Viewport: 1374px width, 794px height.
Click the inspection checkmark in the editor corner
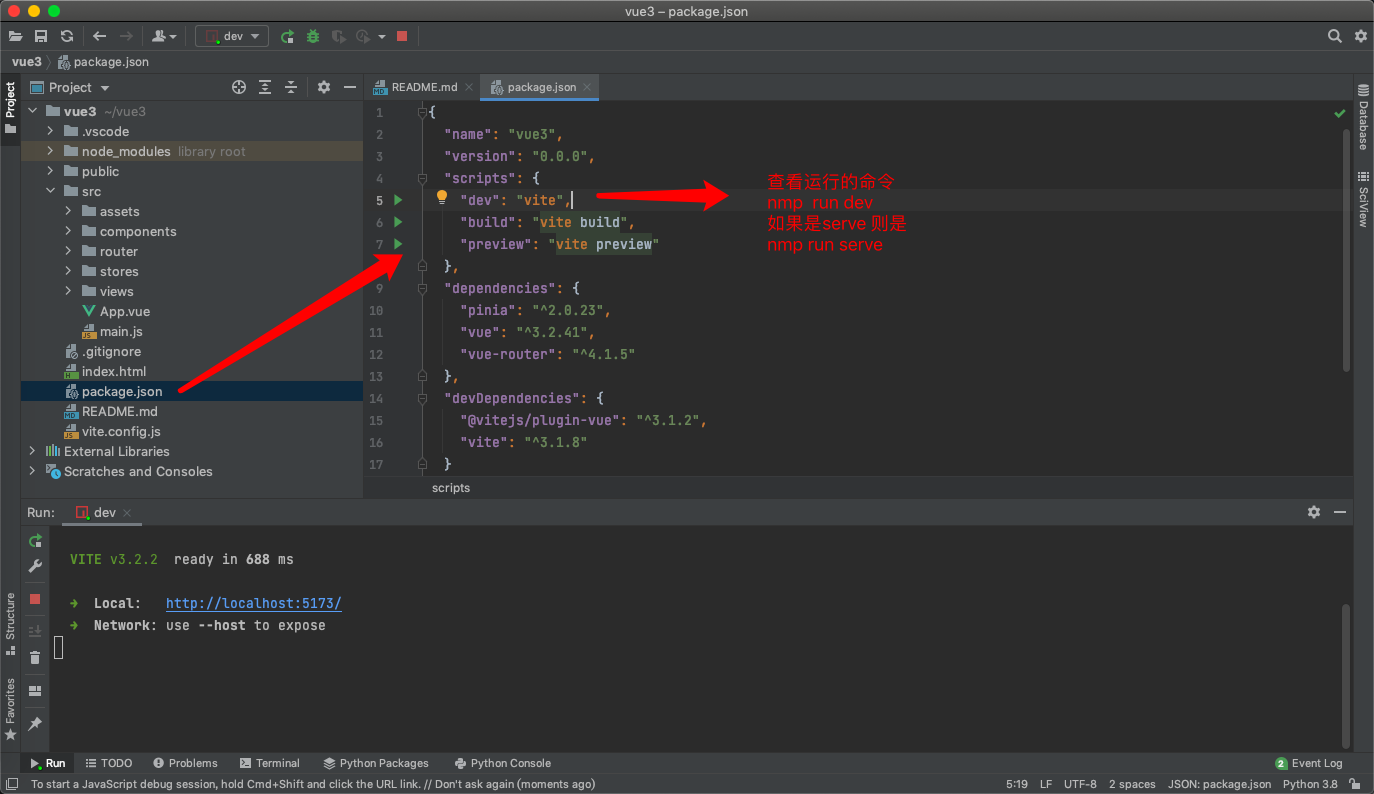pyautogui.click(x=1340, y=113)
